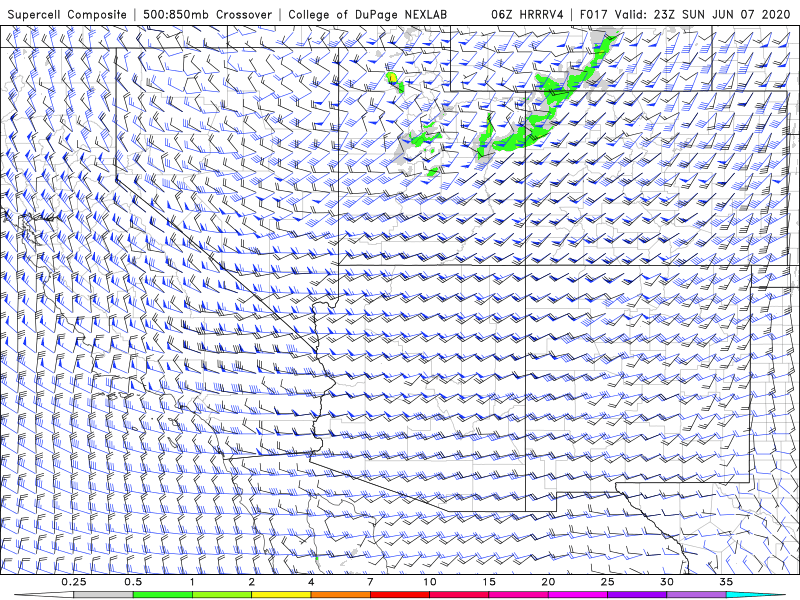Click the gray 0.25–0.5 legend swatch

(103, 595)
